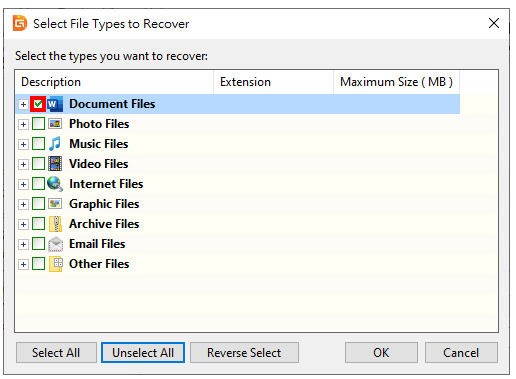Screen dimensions: 516x379
Task: Click the Video Files filmstrip icon
Action: point(55,164)
